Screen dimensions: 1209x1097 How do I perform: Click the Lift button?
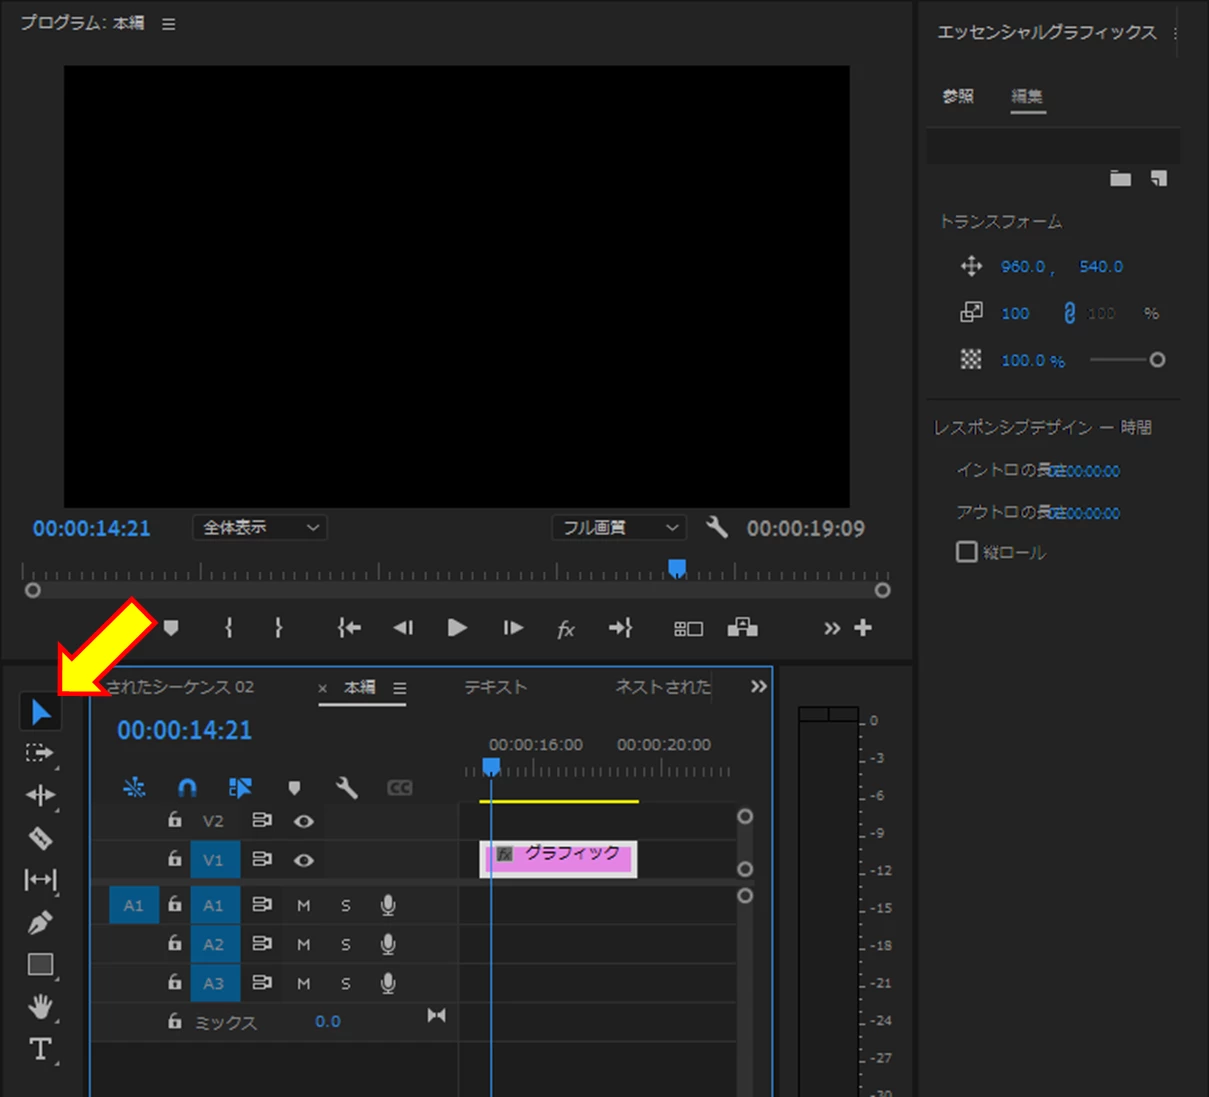click(x=688, y=629)
